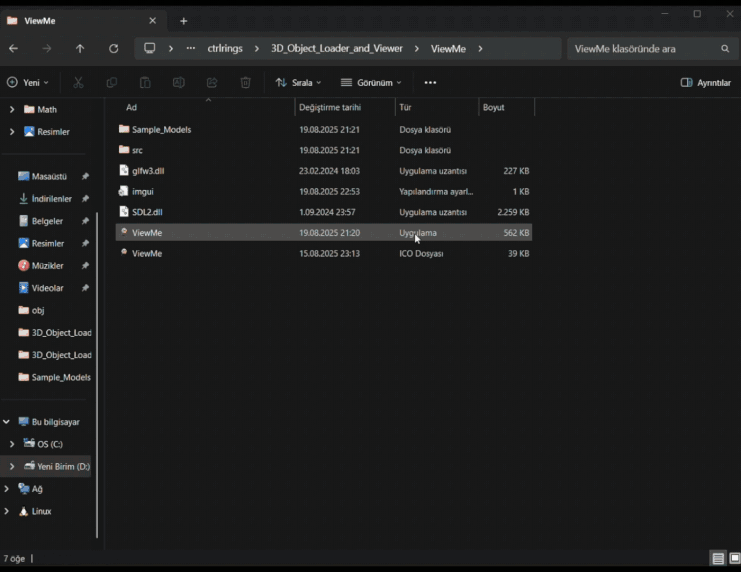The image size is (741, 572).
Task: Select the ViewMe ICO file icon
Action: (124, 253)
